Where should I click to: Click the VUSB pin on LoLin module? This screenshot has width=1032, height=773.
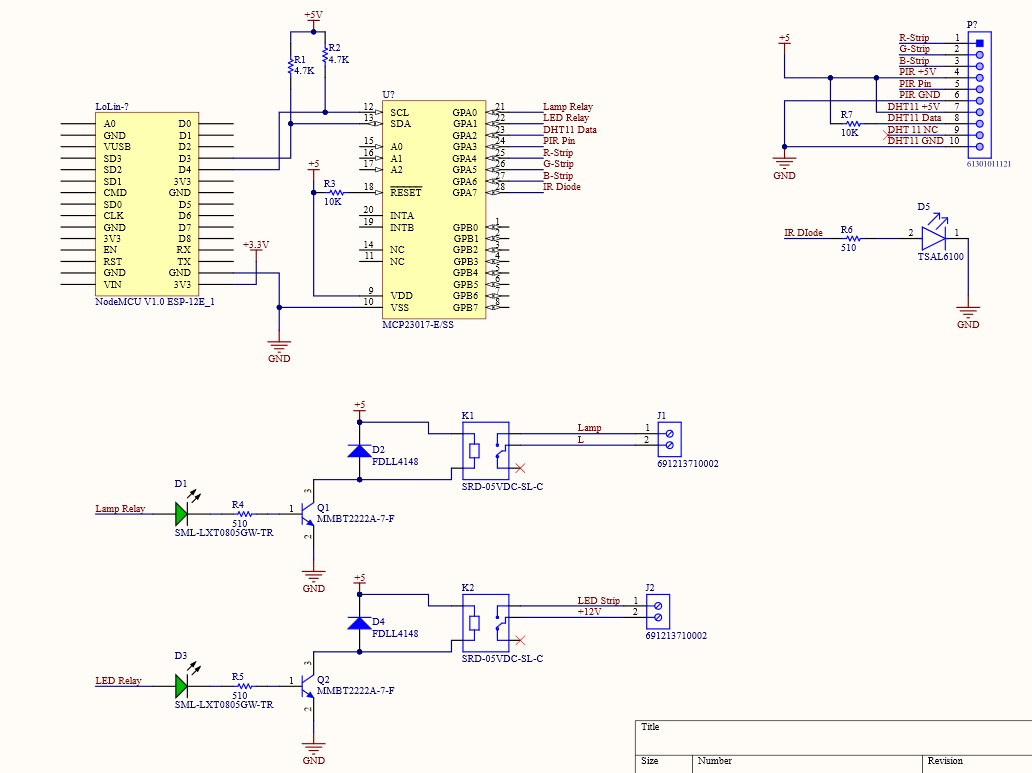(x=117, y=147)
